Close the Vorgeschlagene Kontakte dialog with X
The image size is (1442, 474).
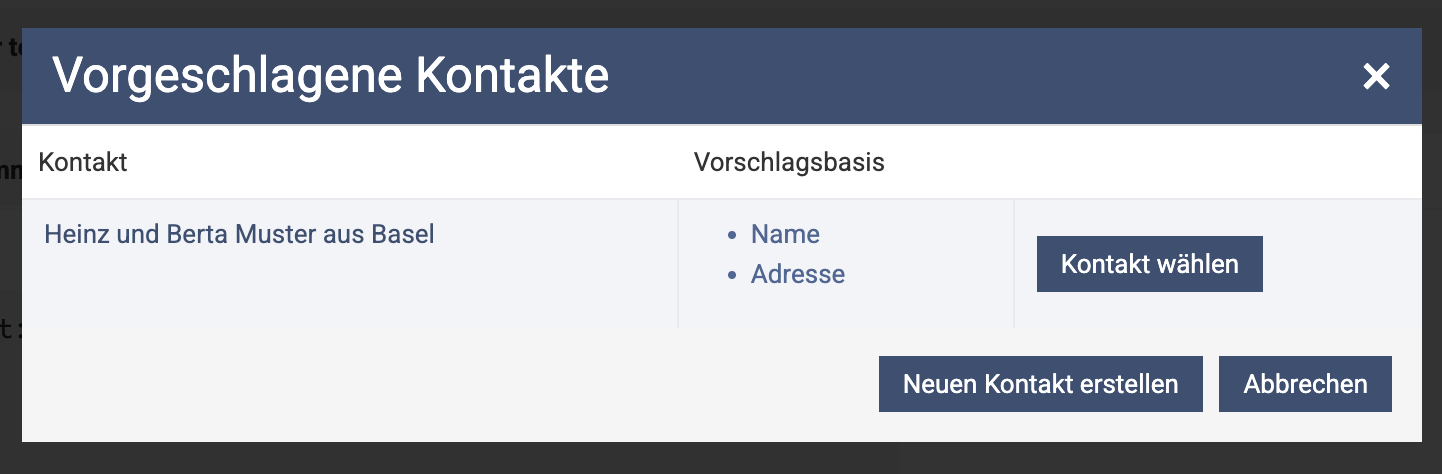pyautogui.click(x=1376, y=77)
